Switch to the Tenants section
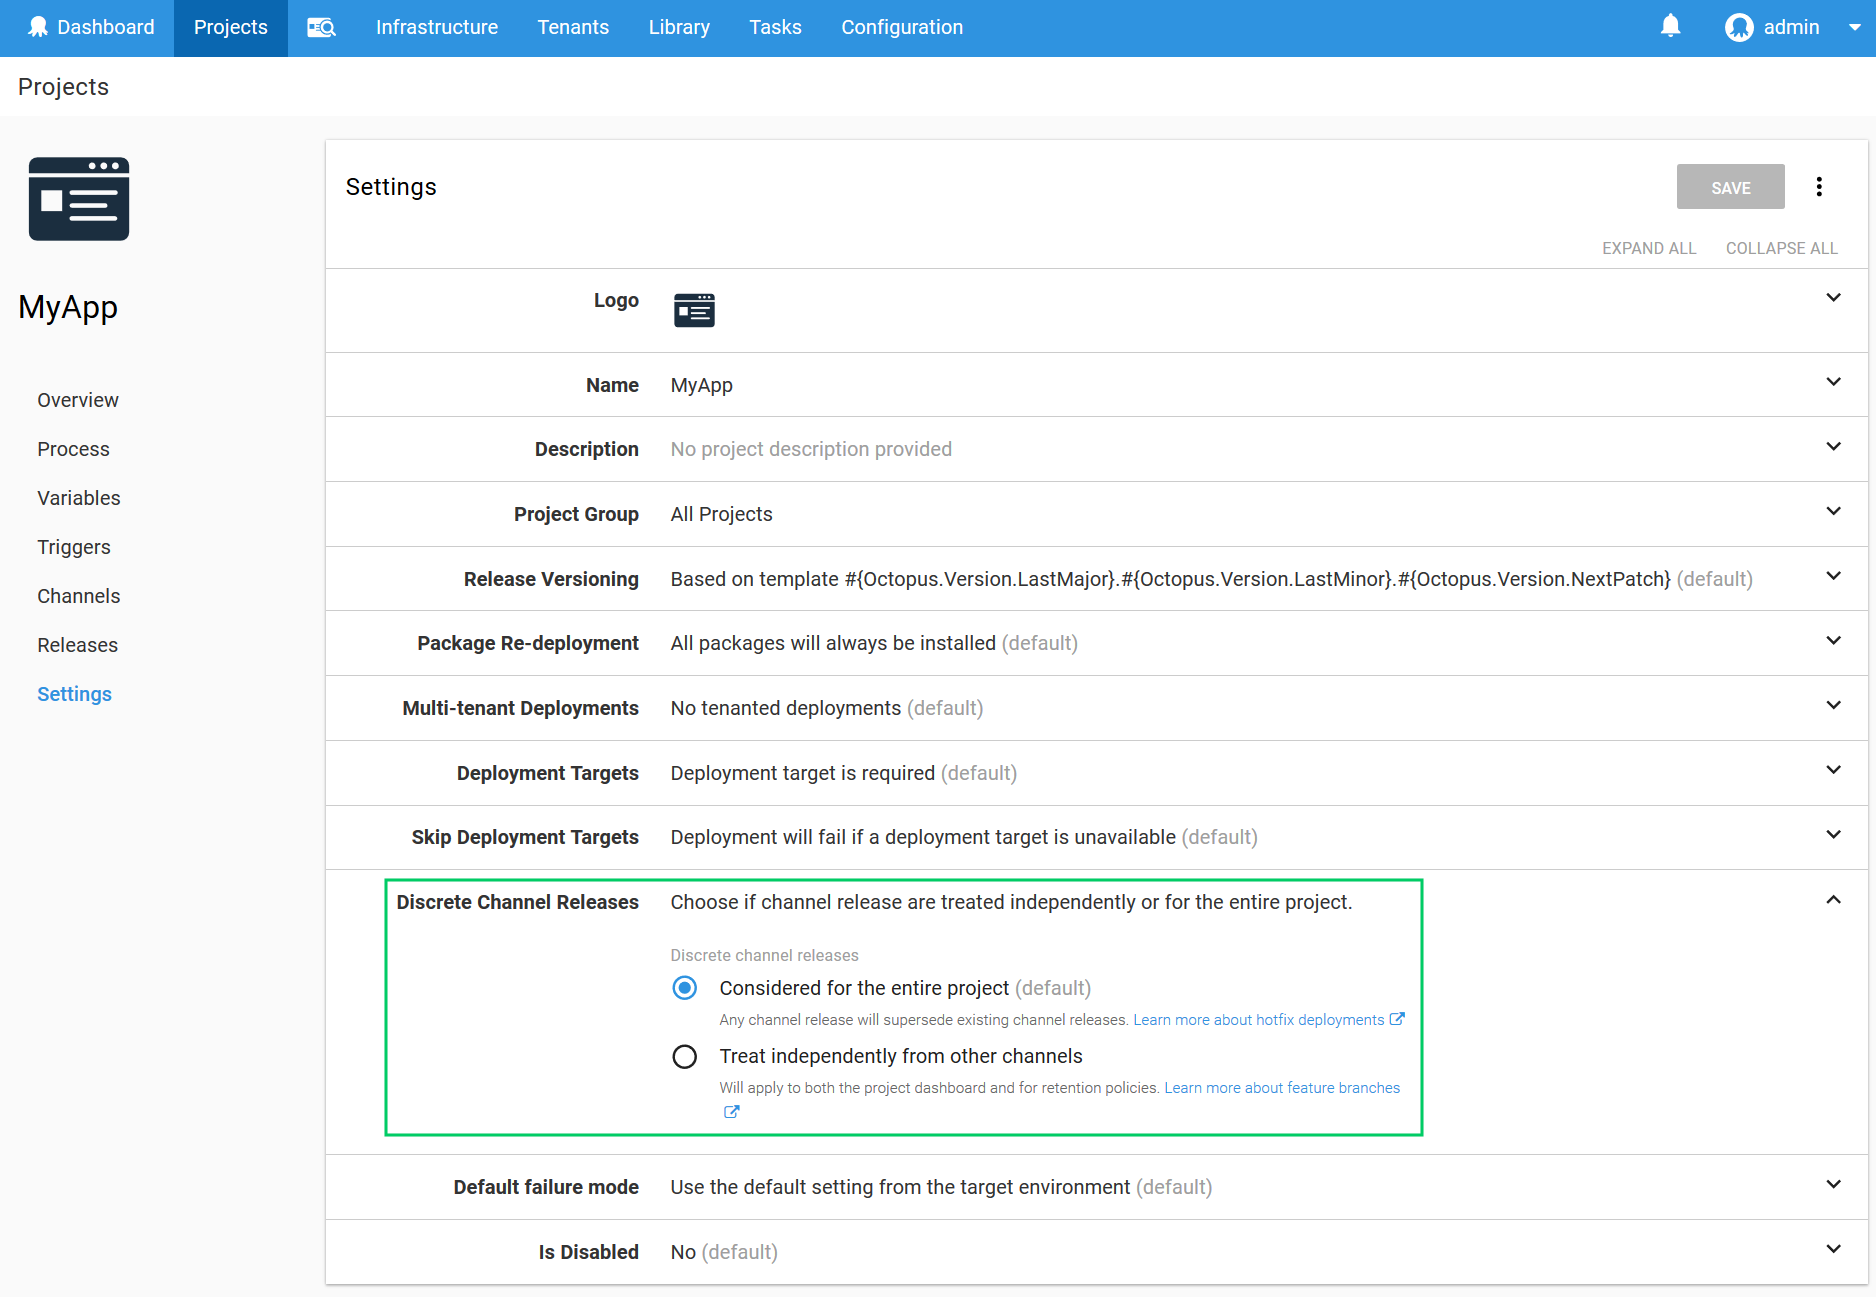 coord(573,27)
